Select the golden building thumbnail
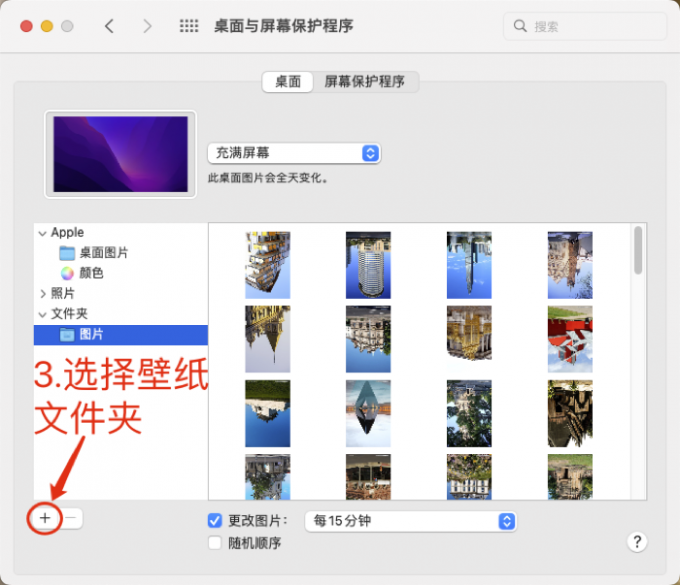Screen dimensions: 680x585 (469, 333)
